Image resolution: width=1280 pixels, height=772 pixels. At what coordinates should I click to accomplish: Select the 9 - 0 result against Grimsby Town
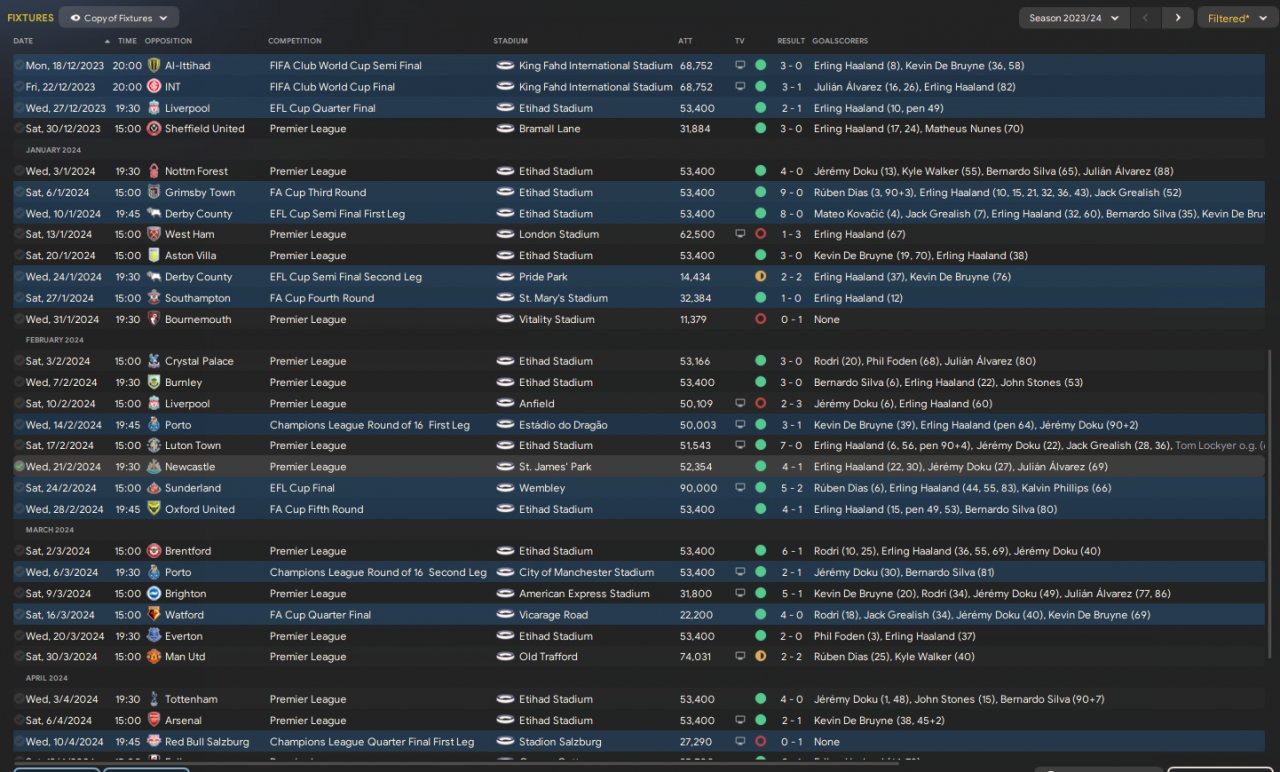click(790, 193)
